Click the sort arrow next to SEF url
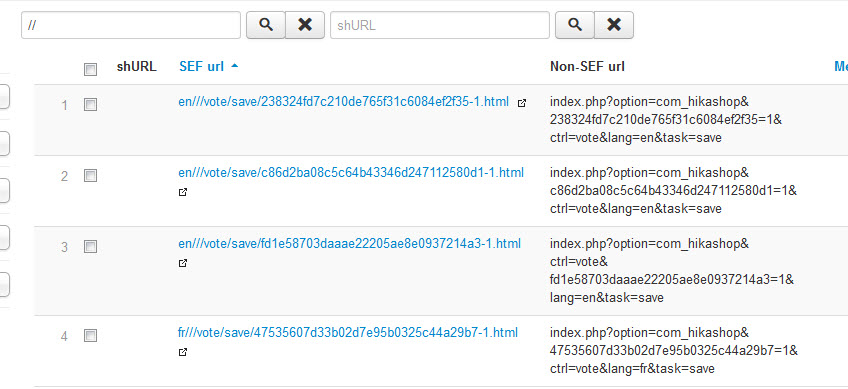 [x=234, y=66]
